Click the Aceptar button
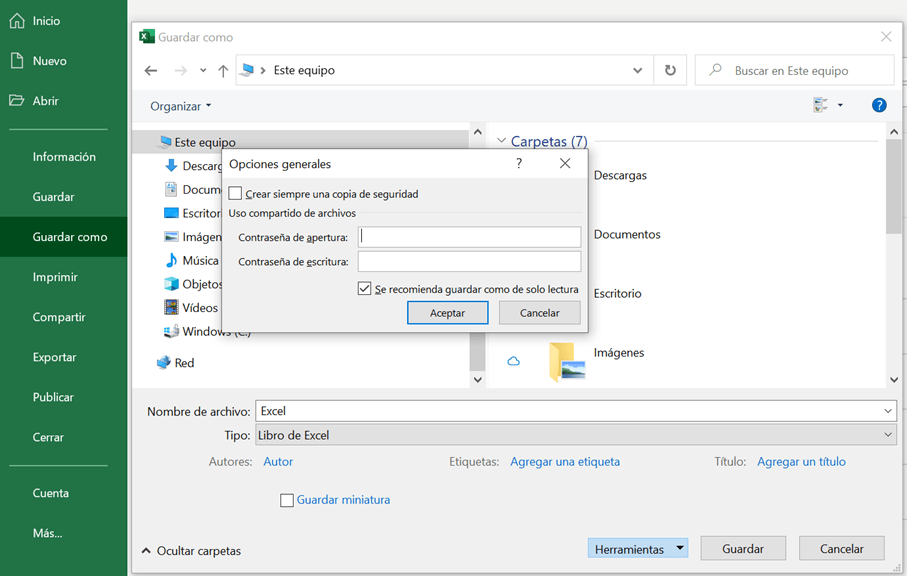This screenshot has width=907, height=576. (x=447, y=313)
